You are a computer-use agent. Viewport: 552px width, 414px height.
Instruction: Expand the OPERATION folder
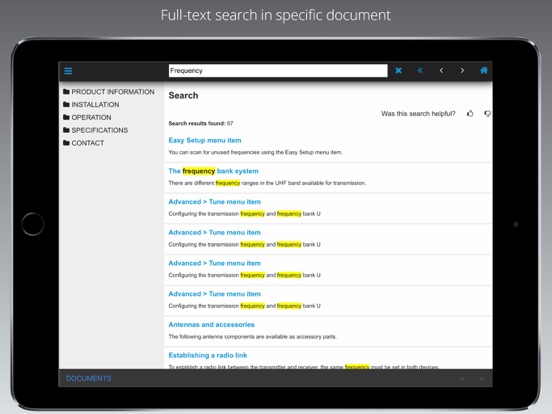point(87,117)
